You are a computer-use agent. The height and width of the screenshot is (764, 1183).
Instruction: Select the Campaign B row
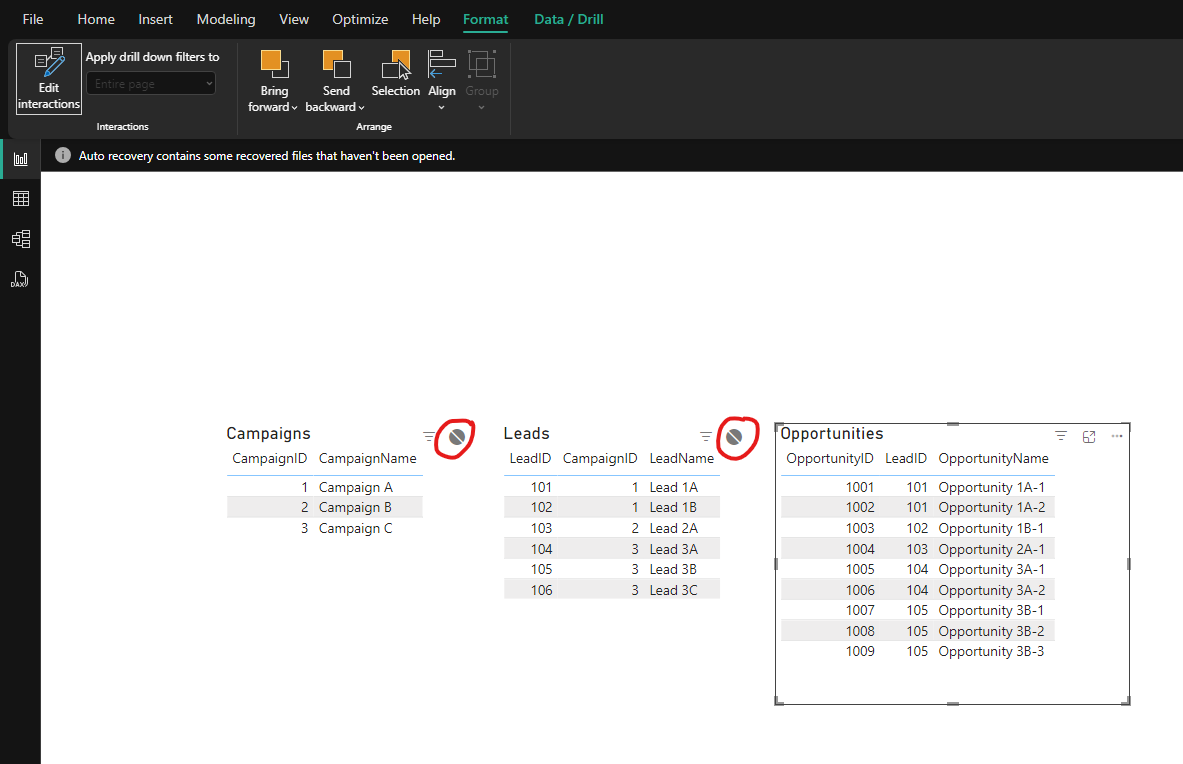324,508
